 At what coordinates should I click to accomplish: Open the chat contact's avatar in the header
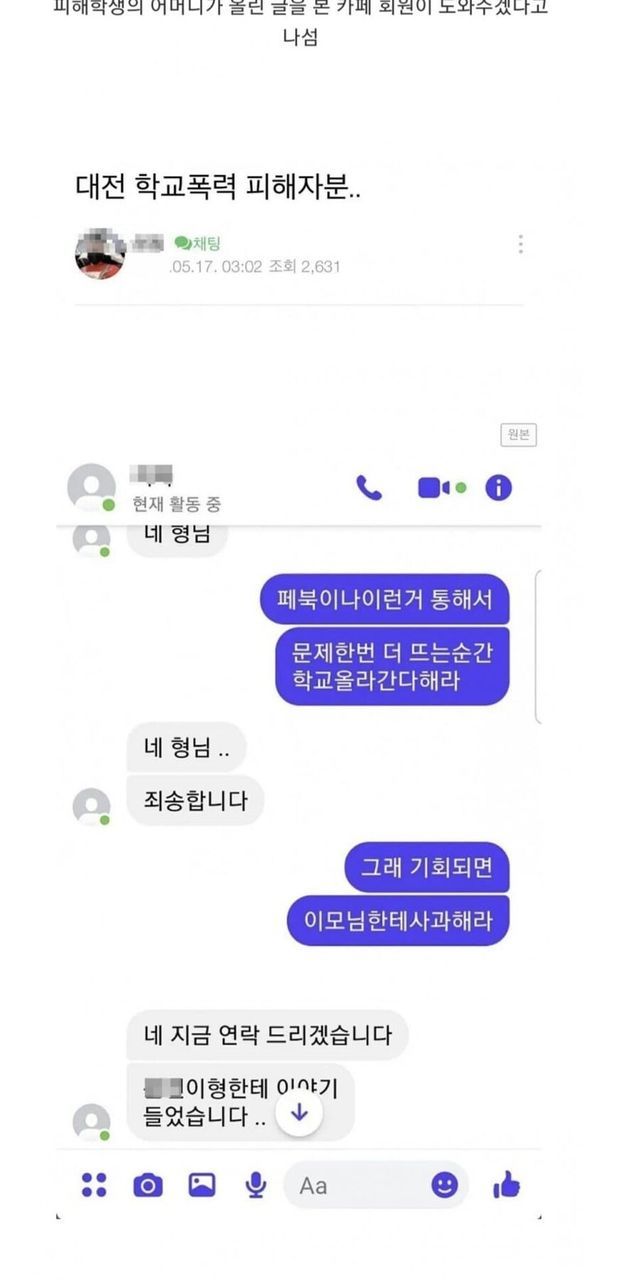(x=91, y=488)
